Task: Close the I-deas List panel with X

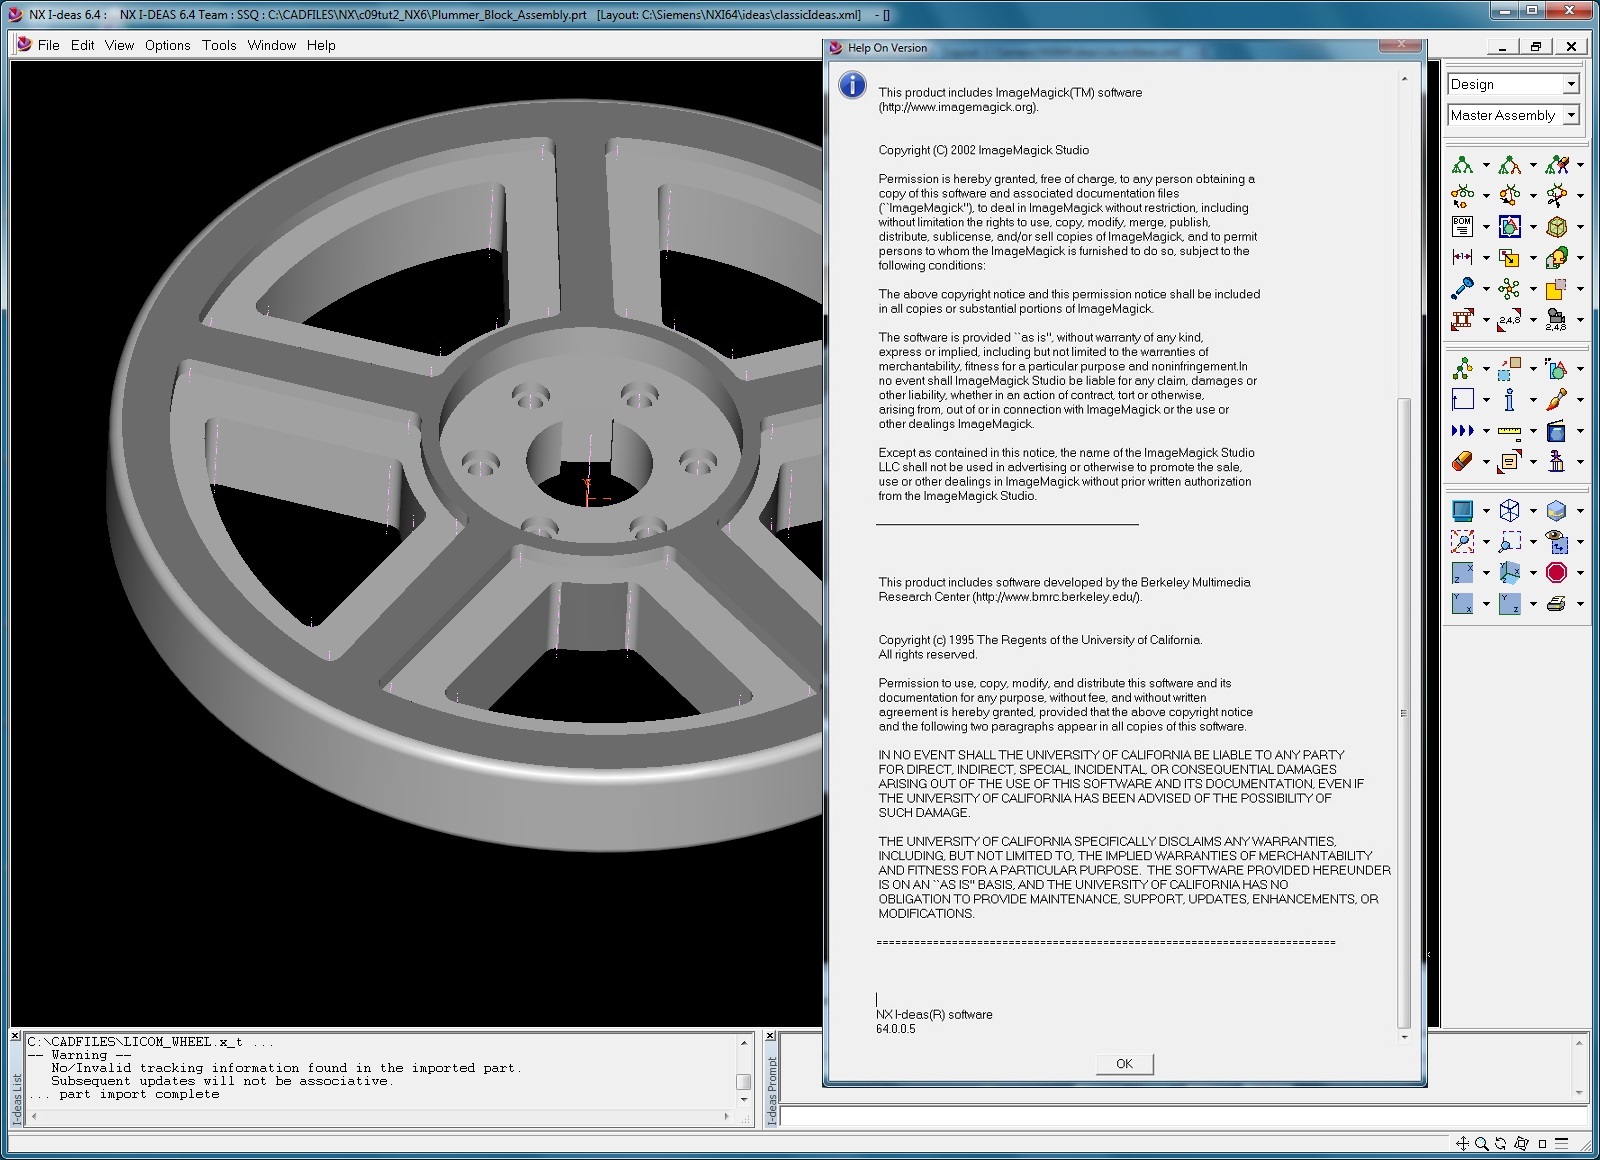Action: click(16, 1037)
